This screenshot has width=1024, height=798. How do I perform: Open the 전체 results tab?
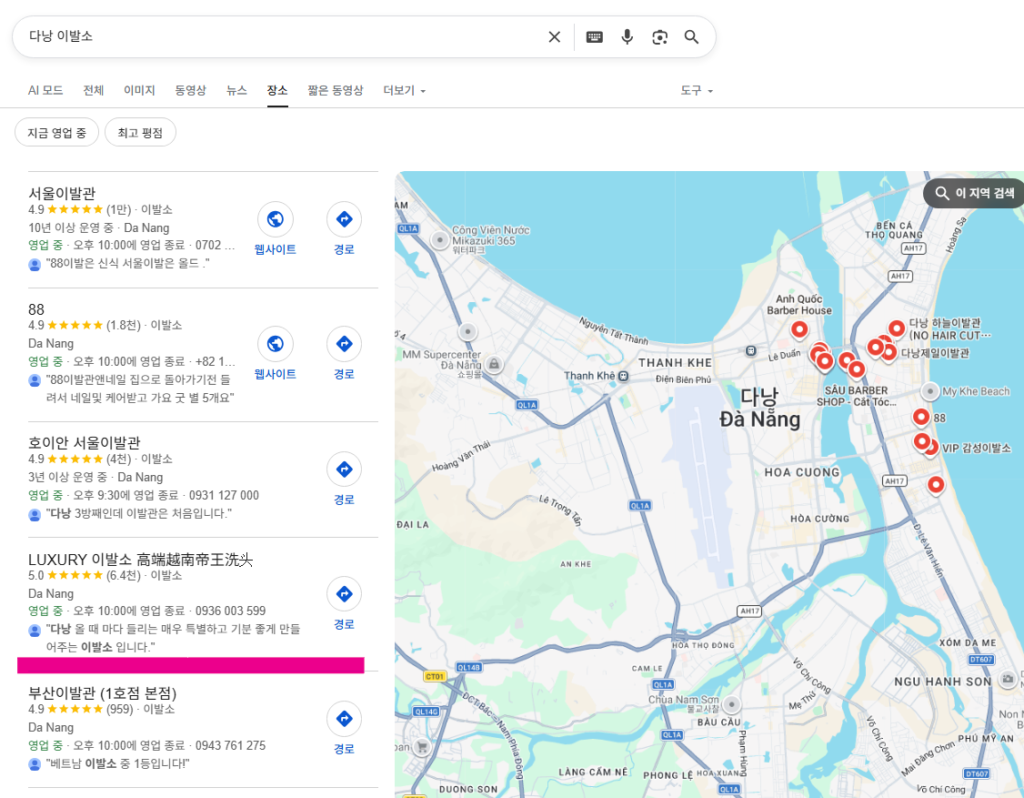point(93,90)
